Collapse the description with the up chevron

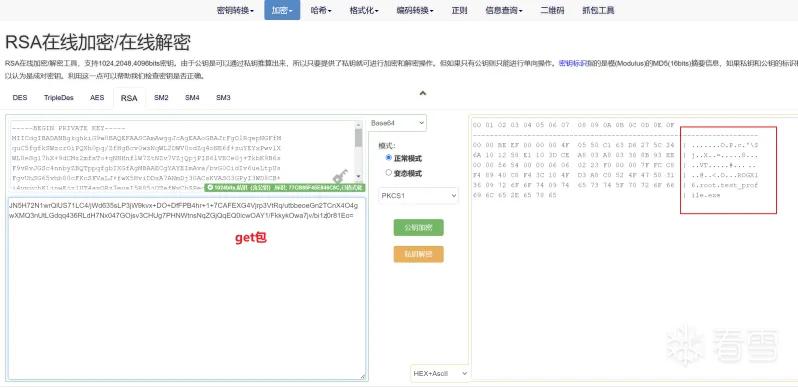tap(422, 93)
